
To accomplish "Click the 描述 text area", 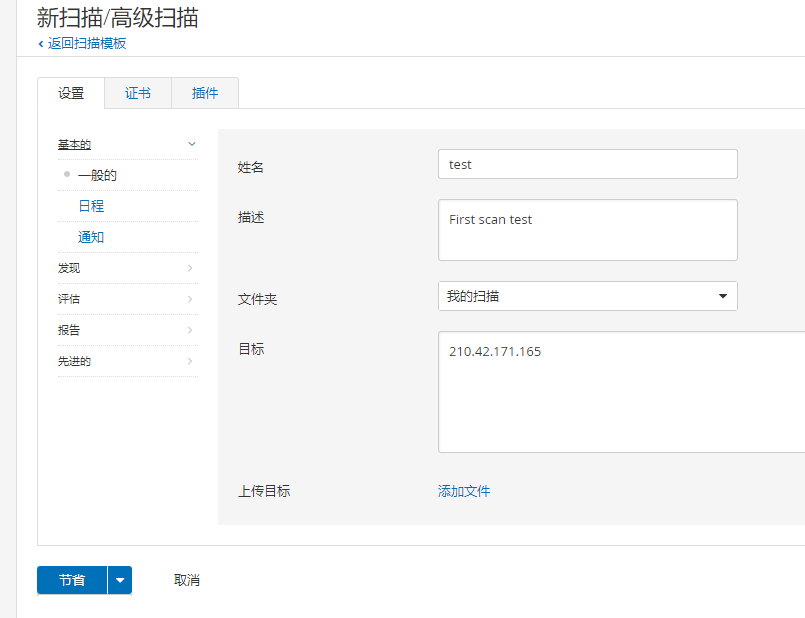I will pyautogui.click(x=587, y=230).
